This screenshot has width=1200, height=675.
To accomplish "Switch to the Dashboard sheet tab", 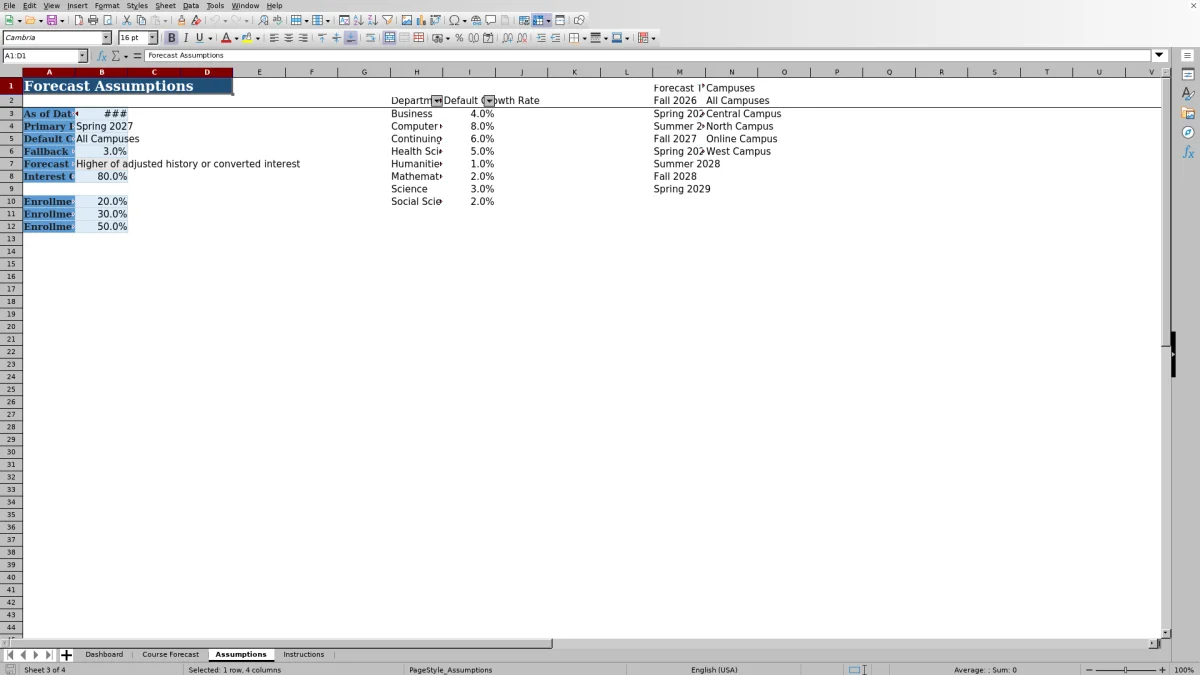I will (104, 654).
